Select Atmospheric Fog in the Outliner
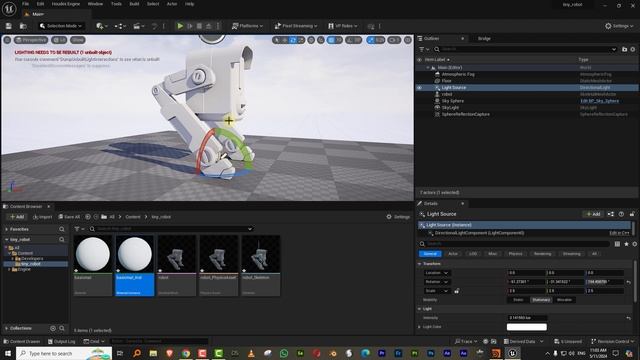The width and height of the screenshot is (640, 360). coord(458,74)
